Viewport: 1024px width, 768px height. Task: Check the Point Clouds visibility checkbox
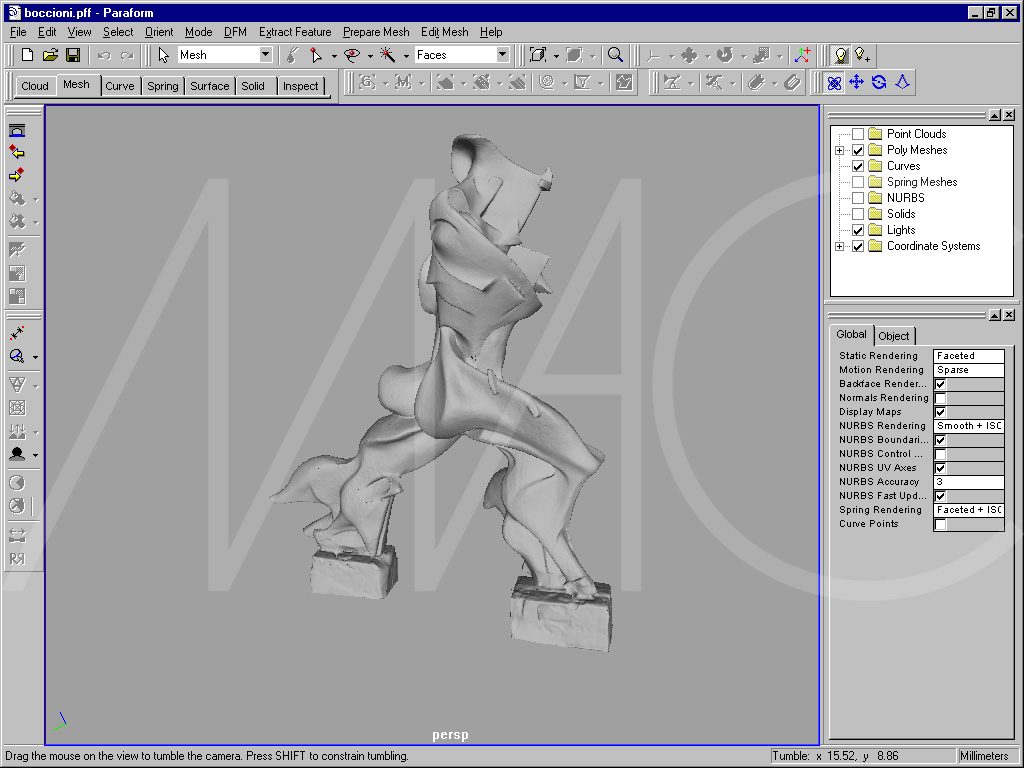coord(858,134)
